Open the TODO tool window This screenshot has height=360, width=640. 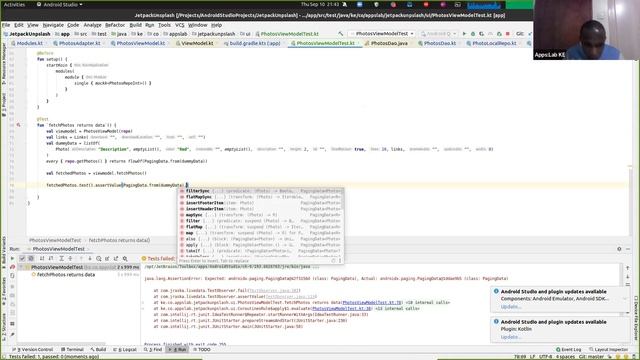click(x=202, y=349)
